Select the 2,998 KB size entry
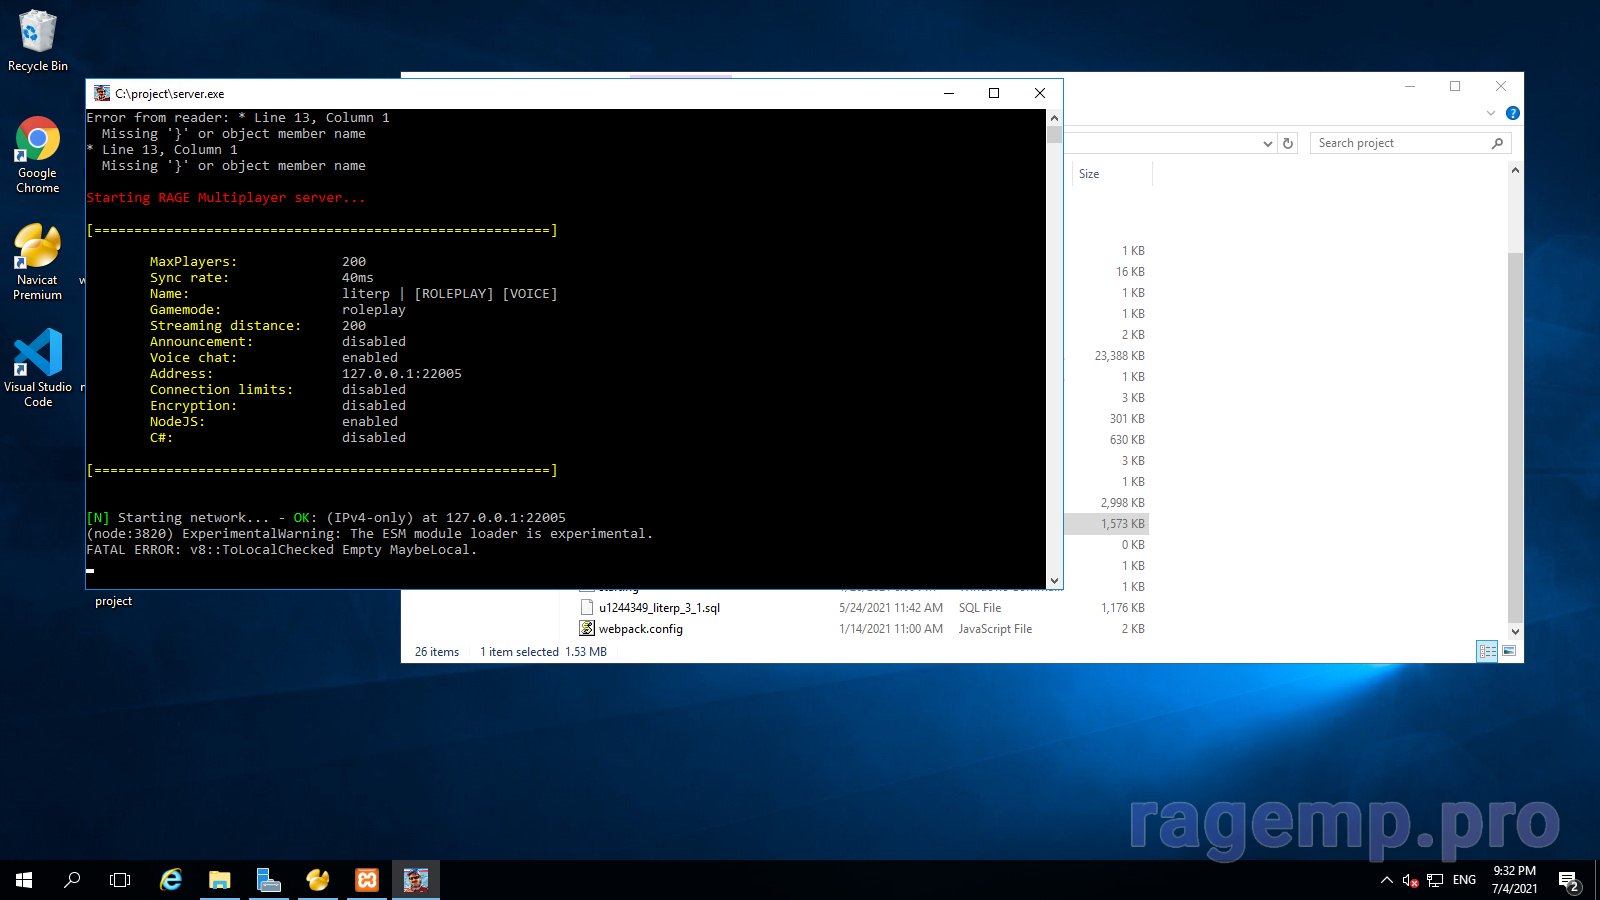 [x=1122, y=503]
